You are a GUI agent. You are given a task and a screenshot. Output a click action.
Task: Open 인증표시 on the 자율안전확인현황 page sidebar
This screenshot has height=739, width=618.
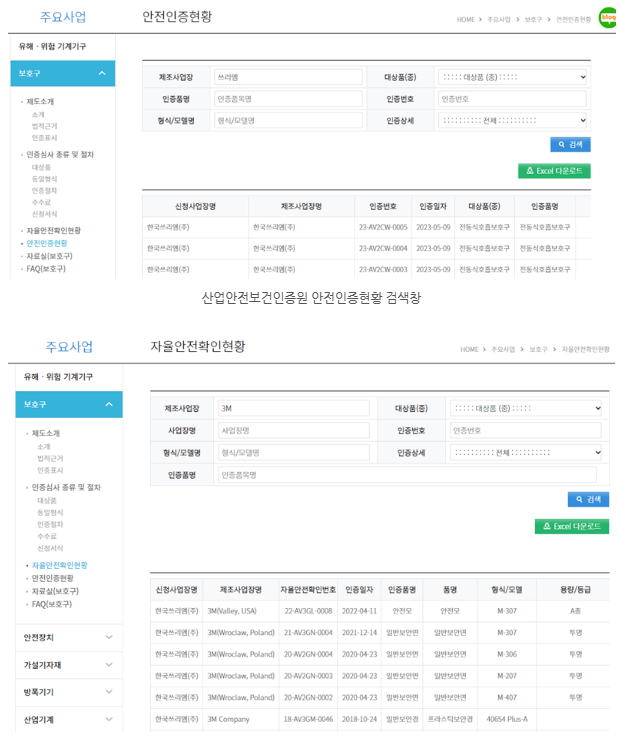50,470
